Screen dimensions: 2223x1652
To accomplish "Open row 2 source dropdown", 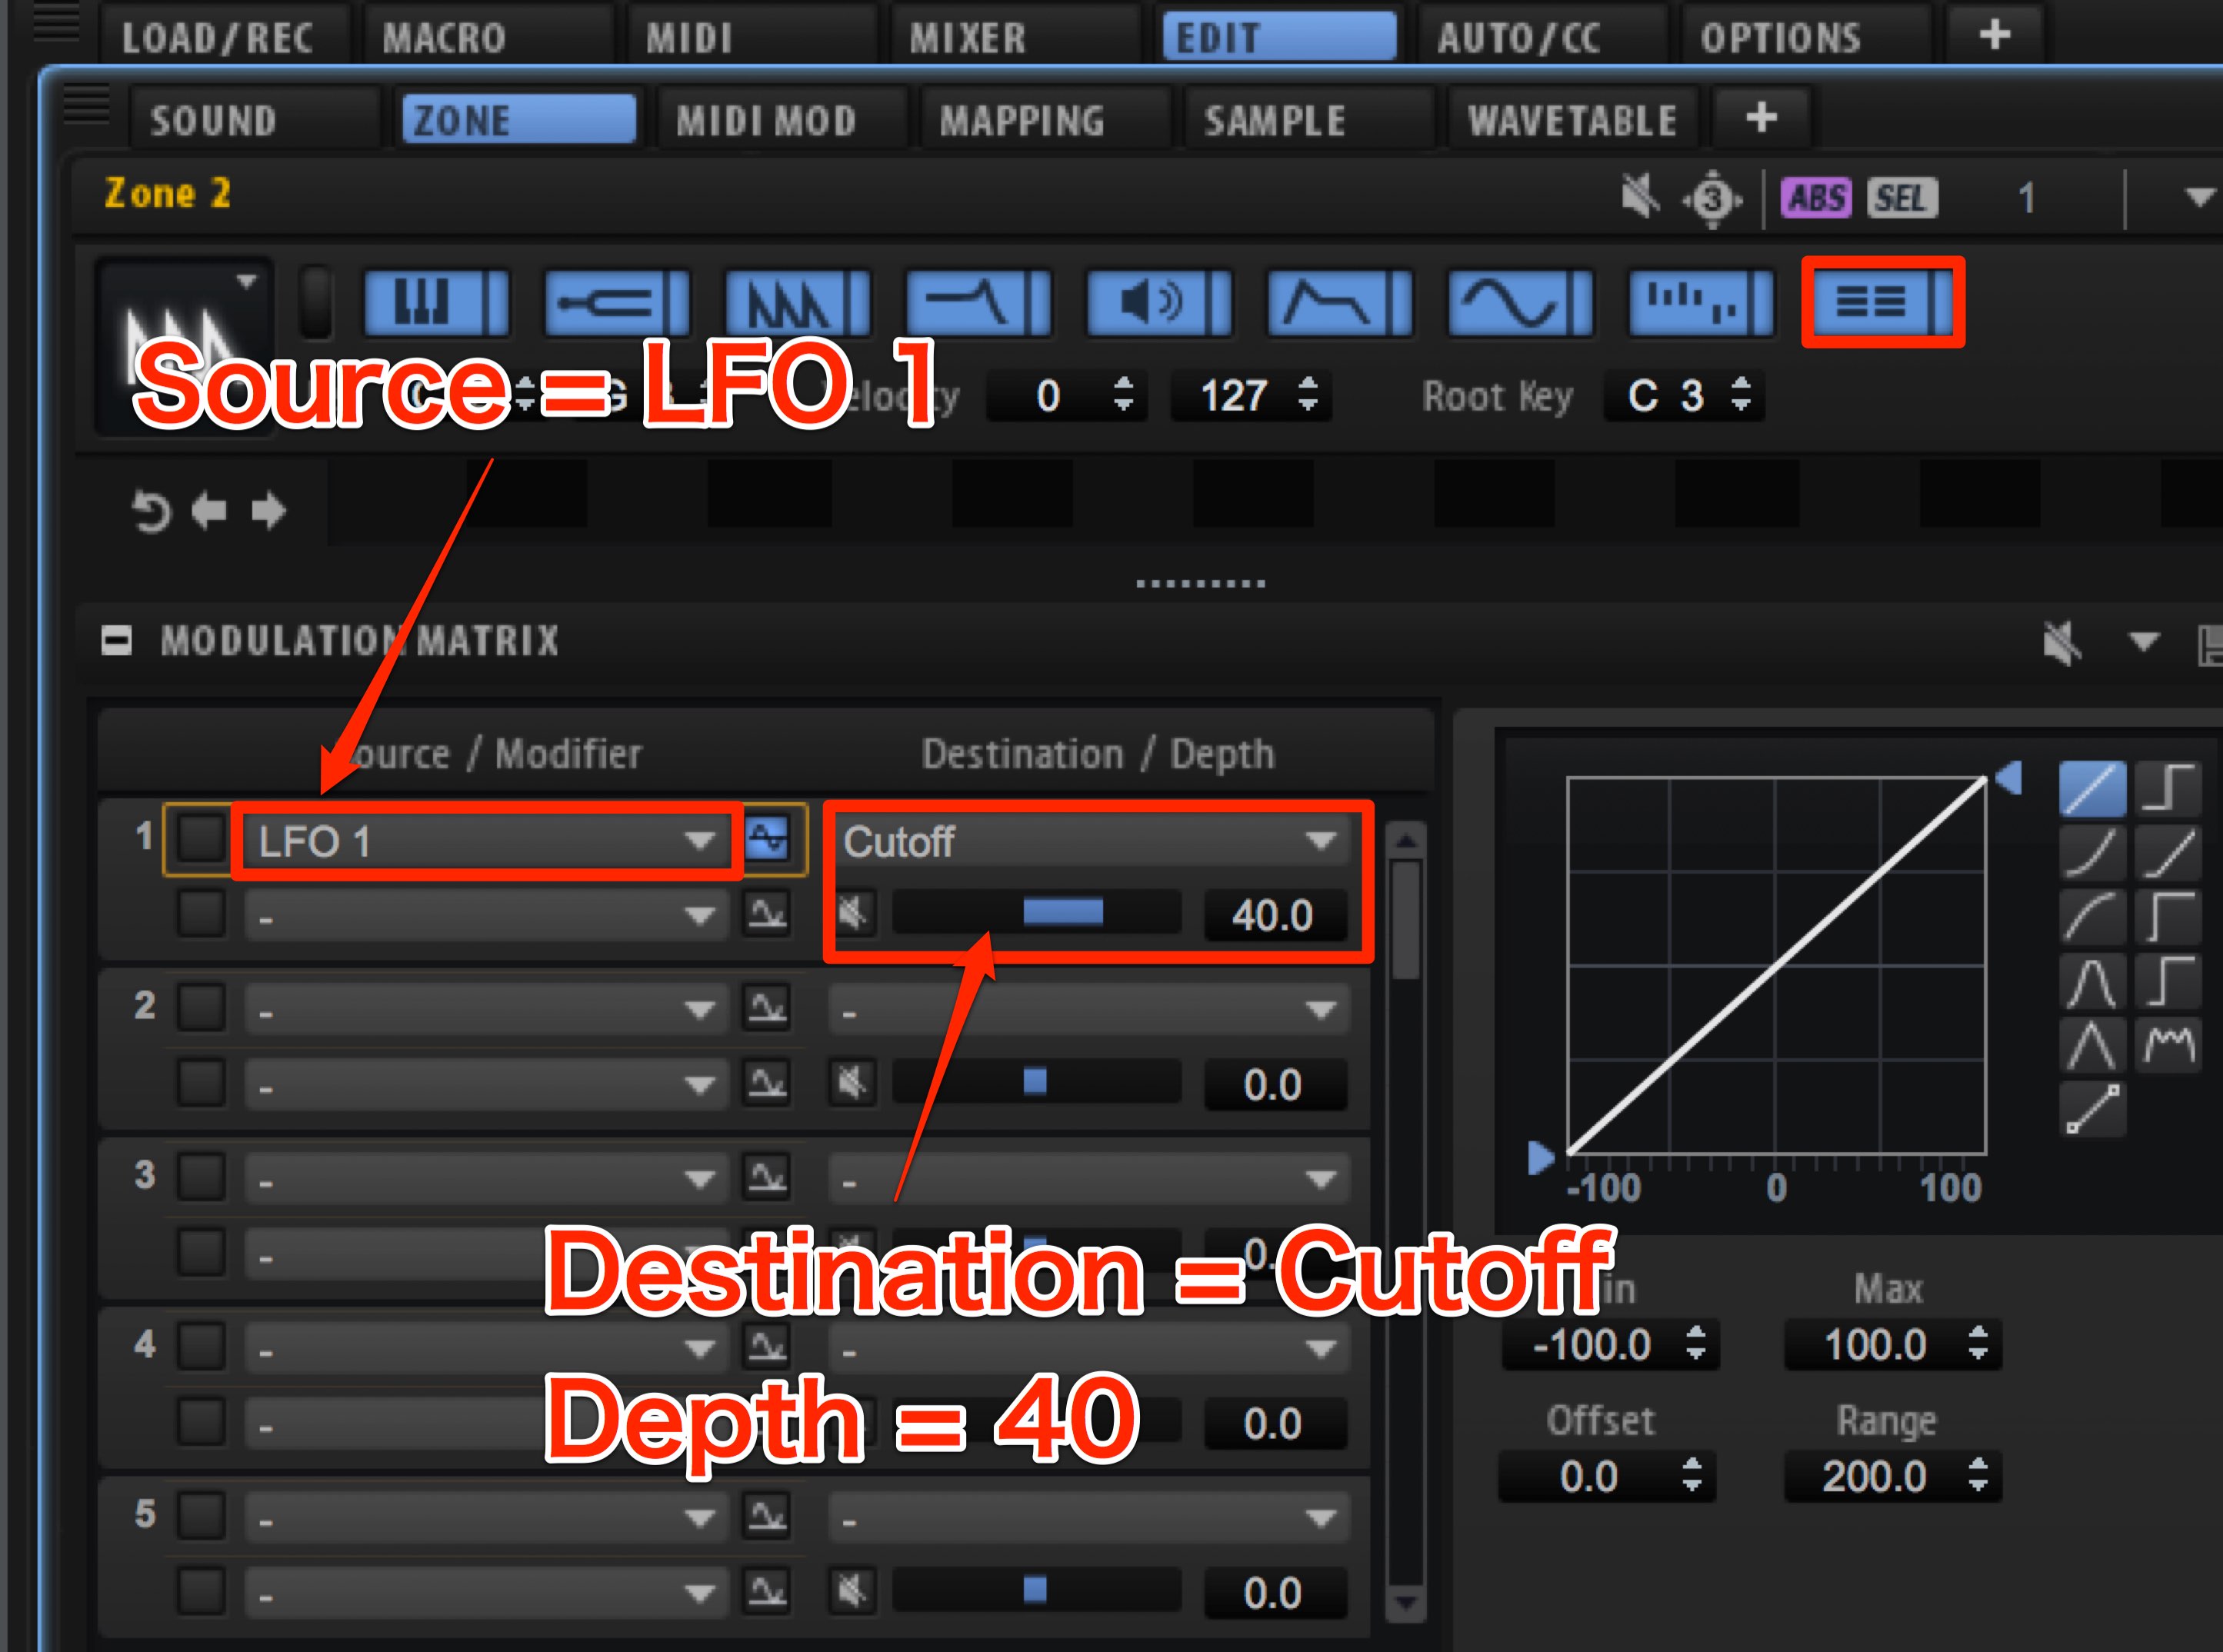I will coord(485,1008).
